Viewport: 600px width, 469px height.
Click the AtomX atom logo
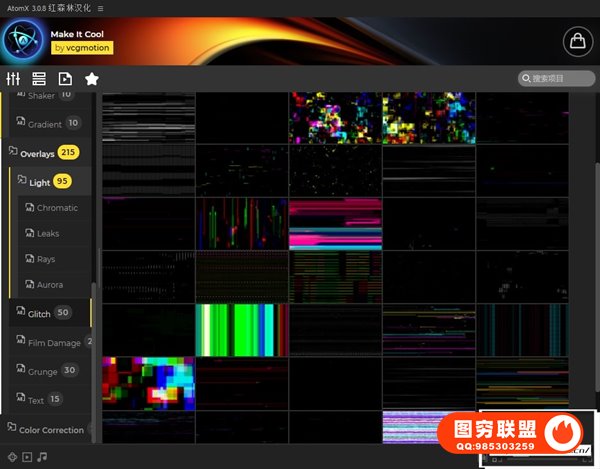point(22,41)
